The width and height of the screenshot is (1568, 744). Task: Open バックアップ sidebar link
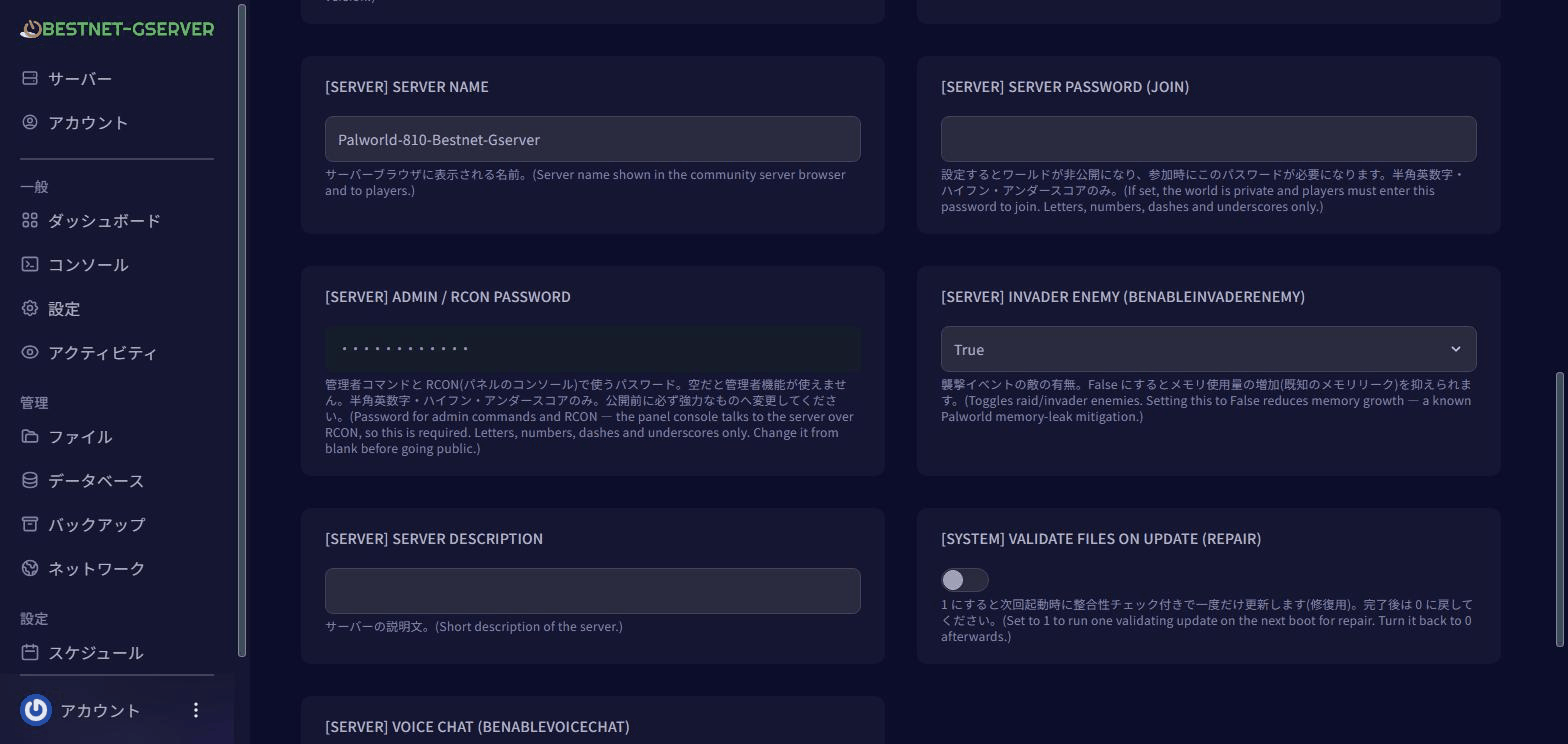97,524
